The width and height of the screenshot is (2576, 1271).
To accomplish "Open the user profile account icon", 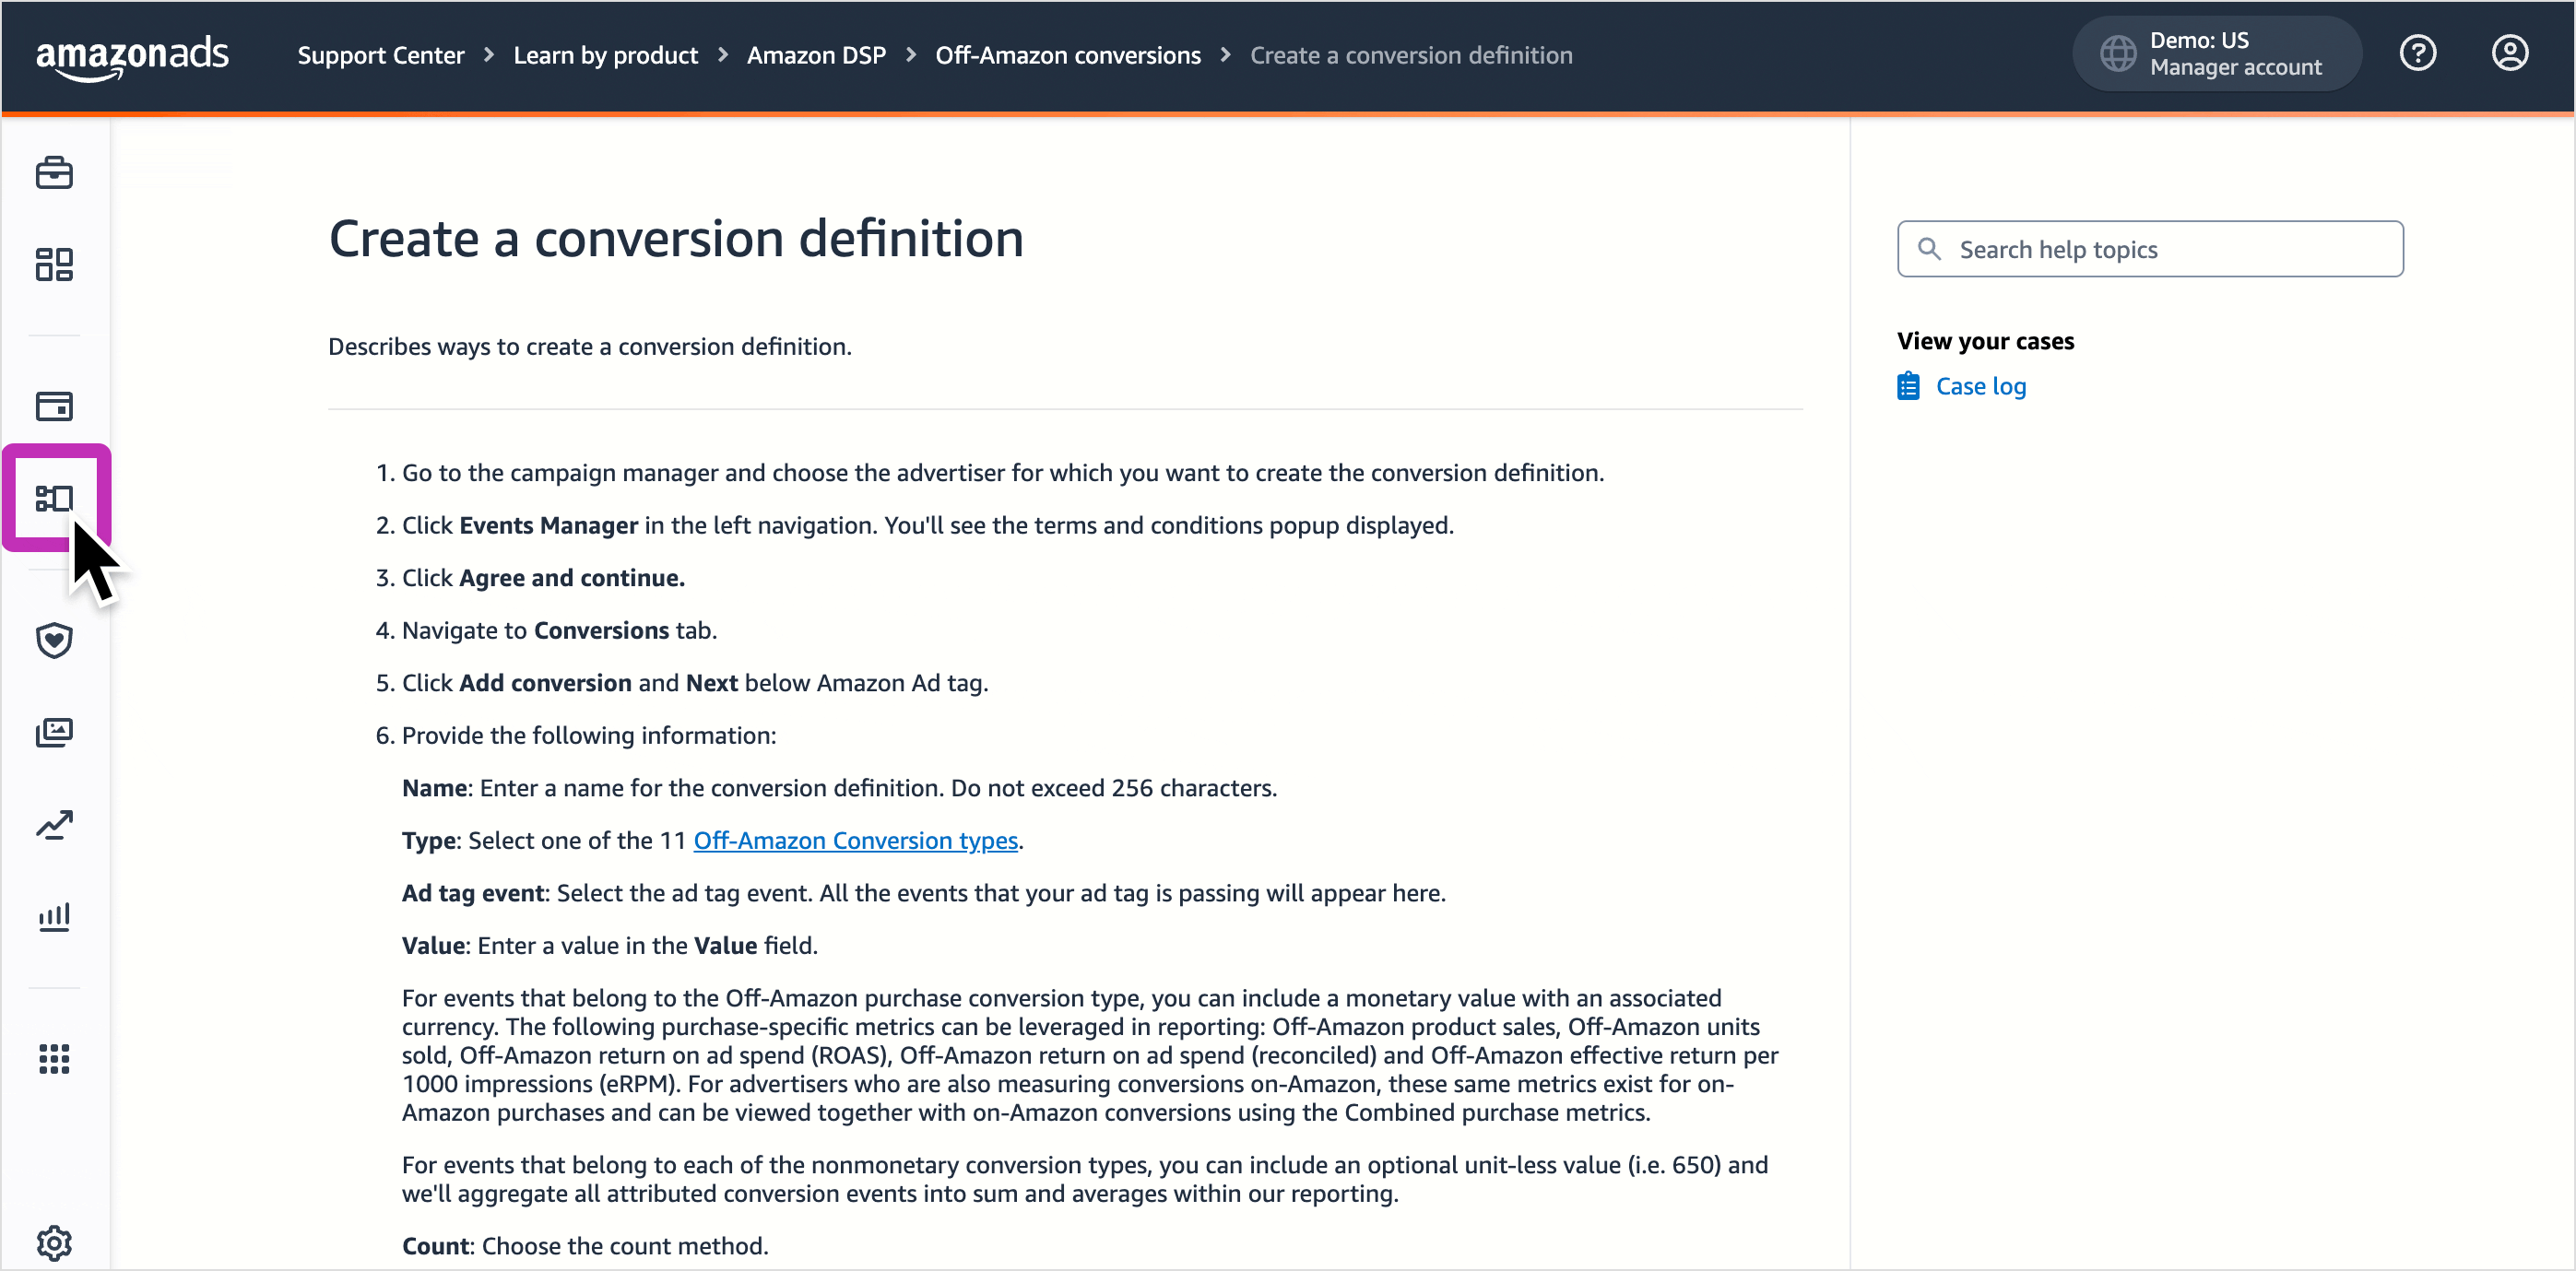I will click(2509, 53).
